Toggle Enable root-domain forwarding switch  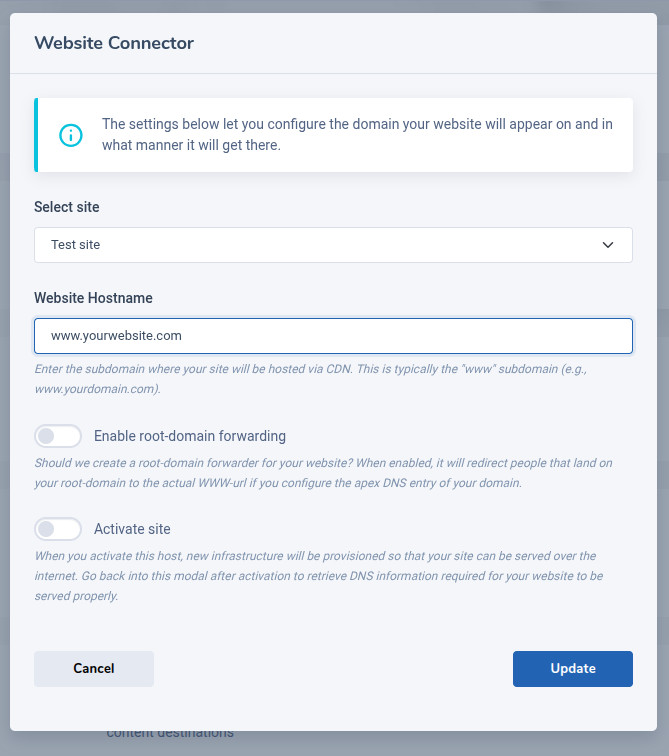58,436
